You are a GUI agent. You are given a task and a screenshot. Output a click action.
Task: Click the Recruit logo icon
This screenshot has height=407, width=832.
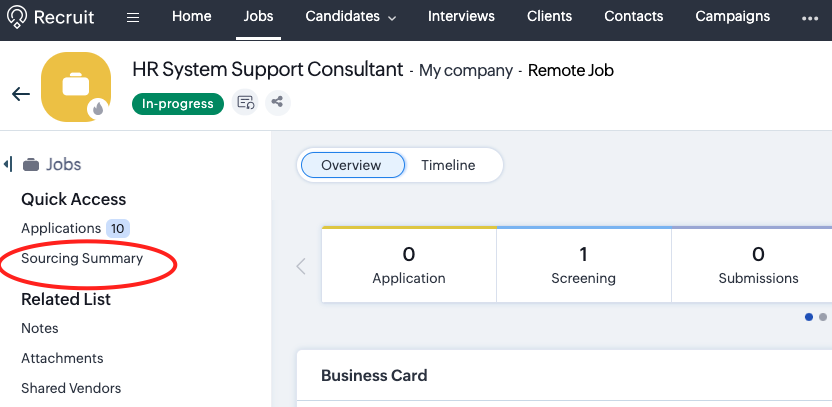coord(16,17)
